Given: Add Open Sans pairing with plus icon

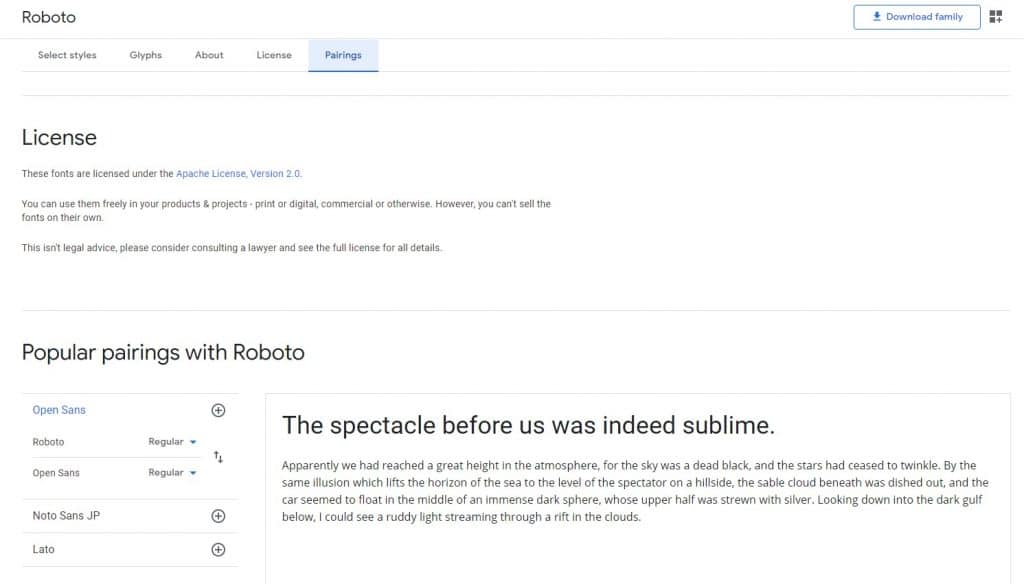Looking at the screenshot, I should tap(219, 410).
